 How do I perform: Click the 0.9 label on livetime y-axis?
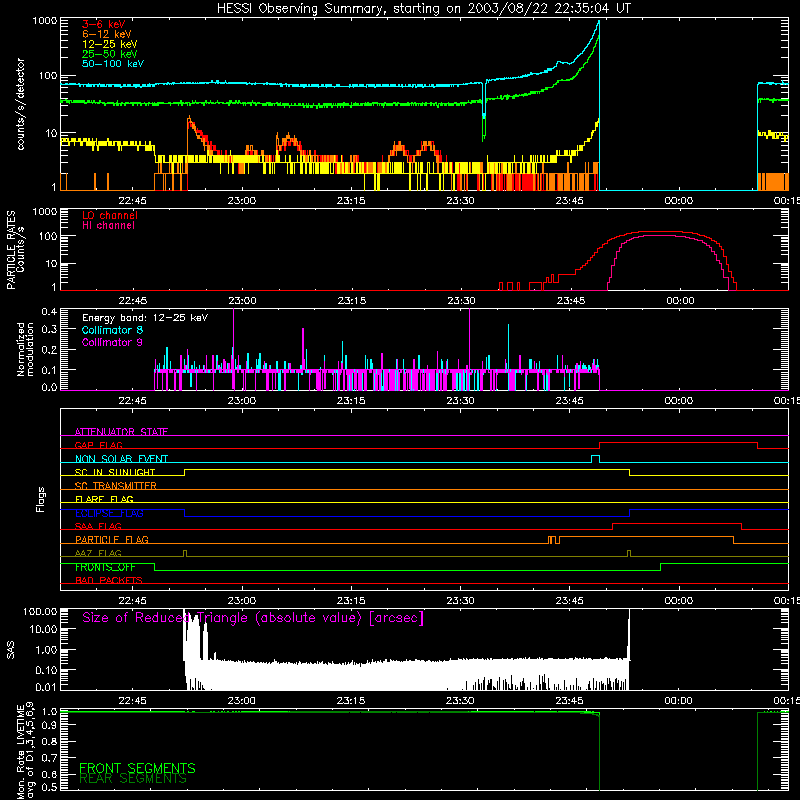[49, 725]
